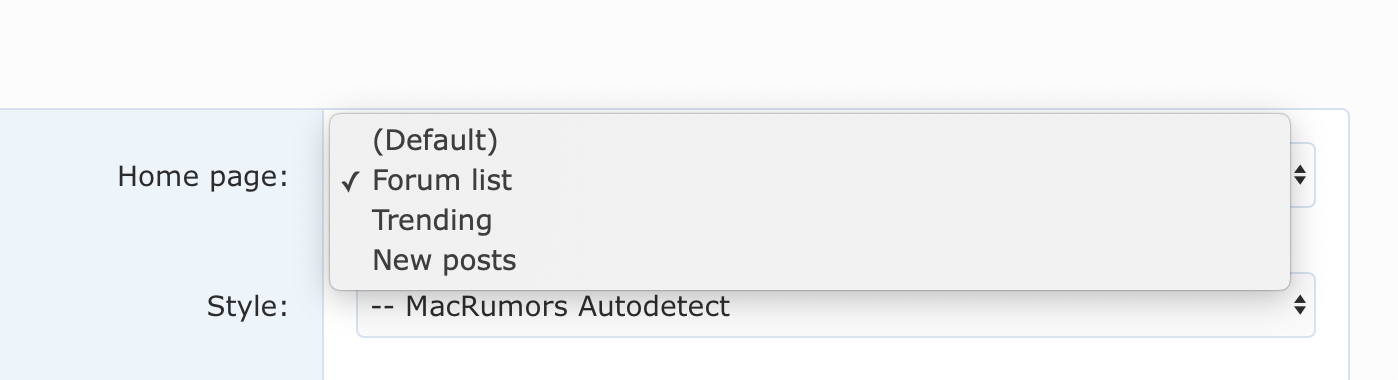Image resolution: width=1398 pixels, height=380 pixels.
Task: Click the Home page label
Action: (x=203, y=177)
